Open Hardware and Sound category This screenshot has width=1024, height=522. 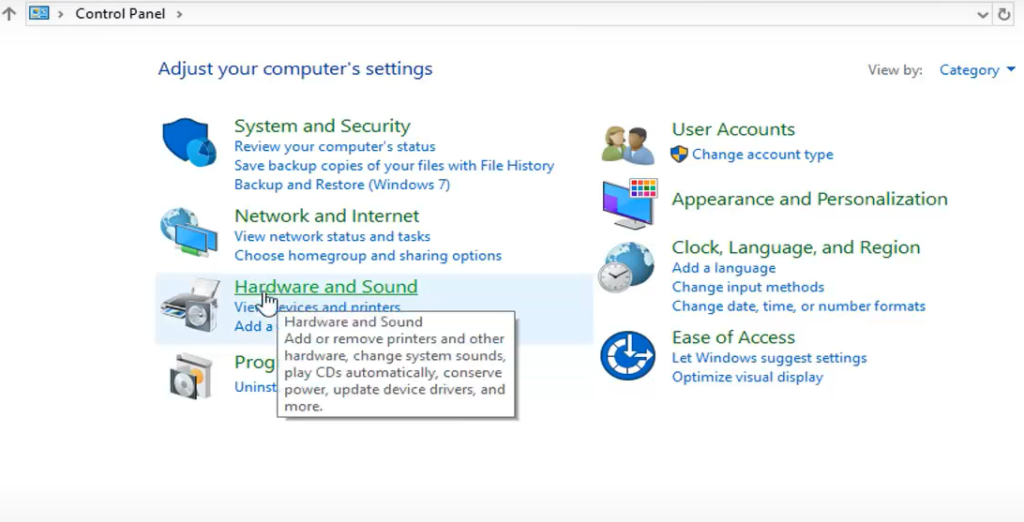326,286
